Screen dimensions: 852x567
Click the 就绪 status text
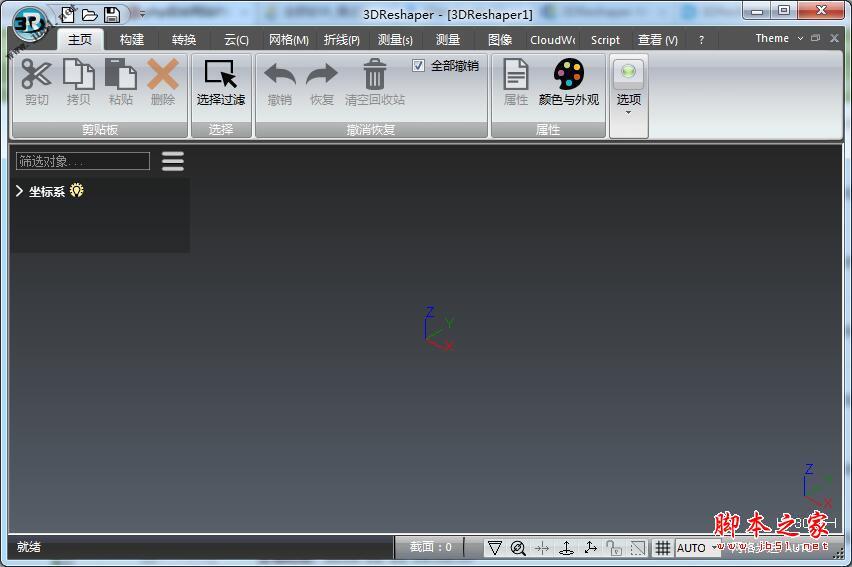point(28,547)
